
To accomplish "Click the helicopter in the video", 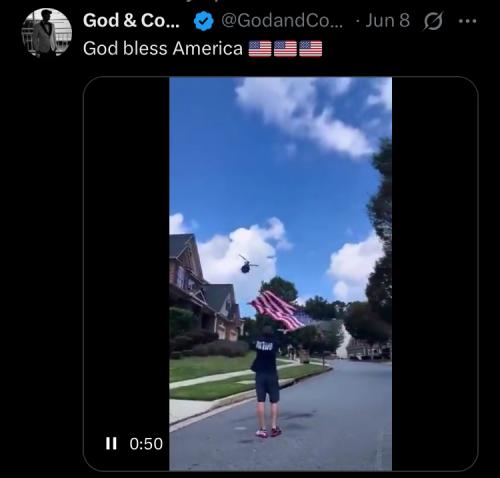I will (247, 264).
